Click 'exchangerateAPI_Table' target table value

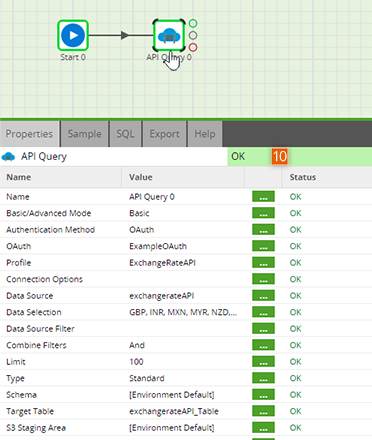pyautogui.click(x=174, y=411)
